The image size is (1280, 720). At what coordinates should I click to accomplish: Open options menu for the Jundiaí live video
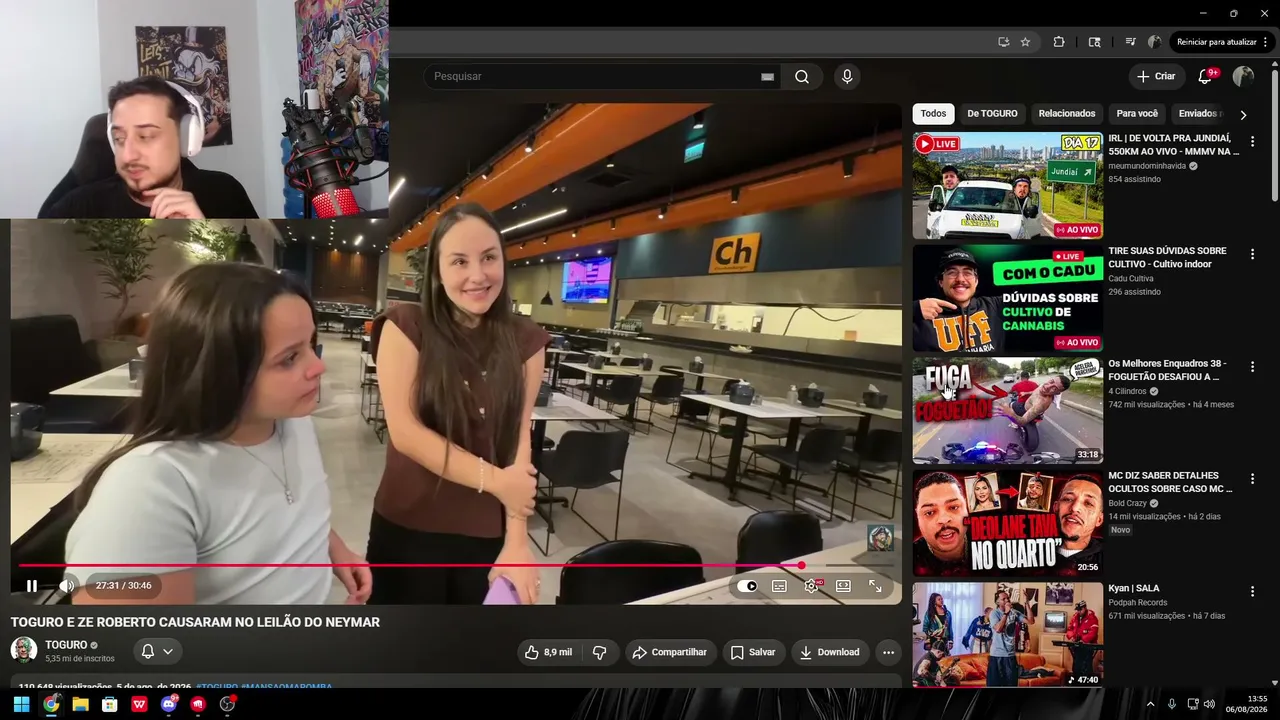pyautogui.click(x=1252, y=142)
